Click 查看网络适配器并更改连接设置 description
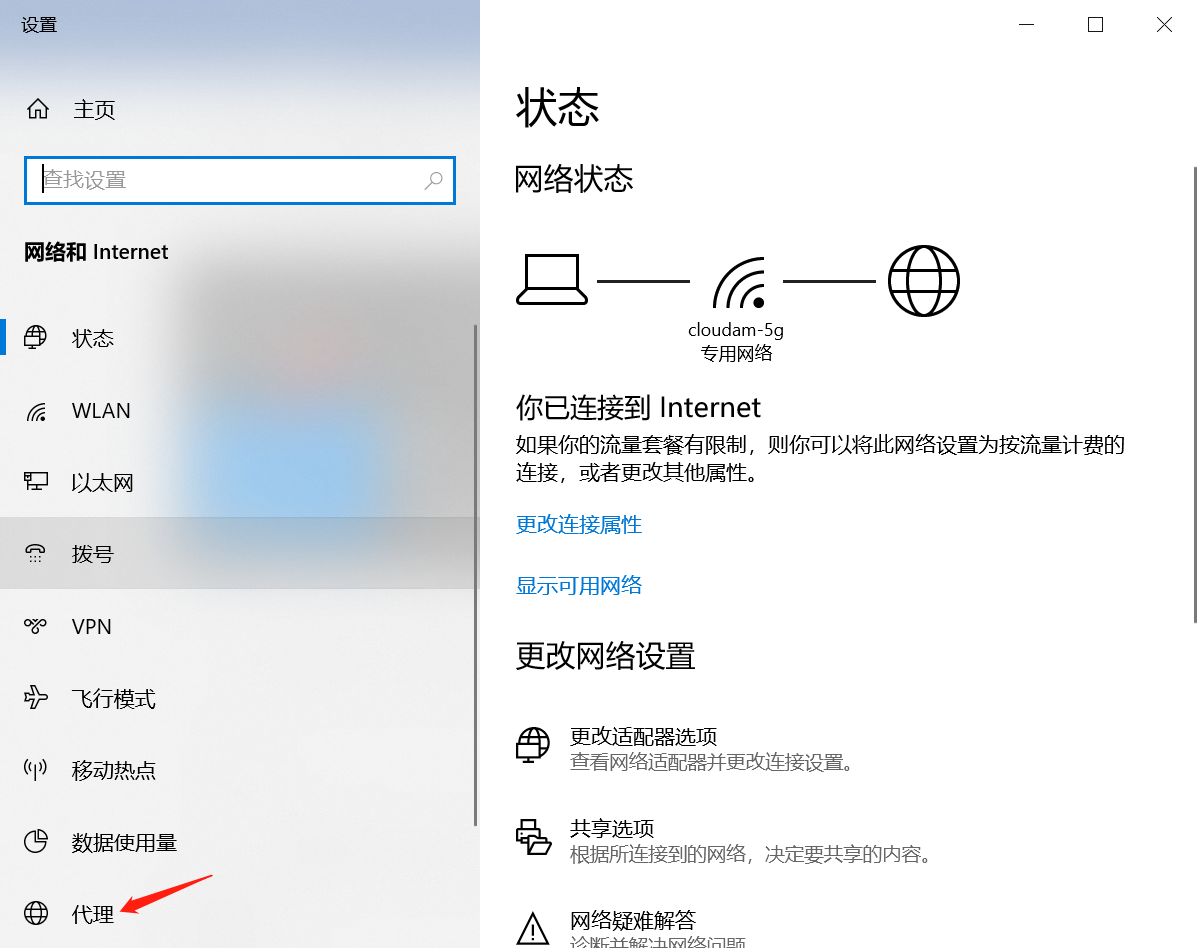Screen dimensions: 1200x948 (714, 763)
